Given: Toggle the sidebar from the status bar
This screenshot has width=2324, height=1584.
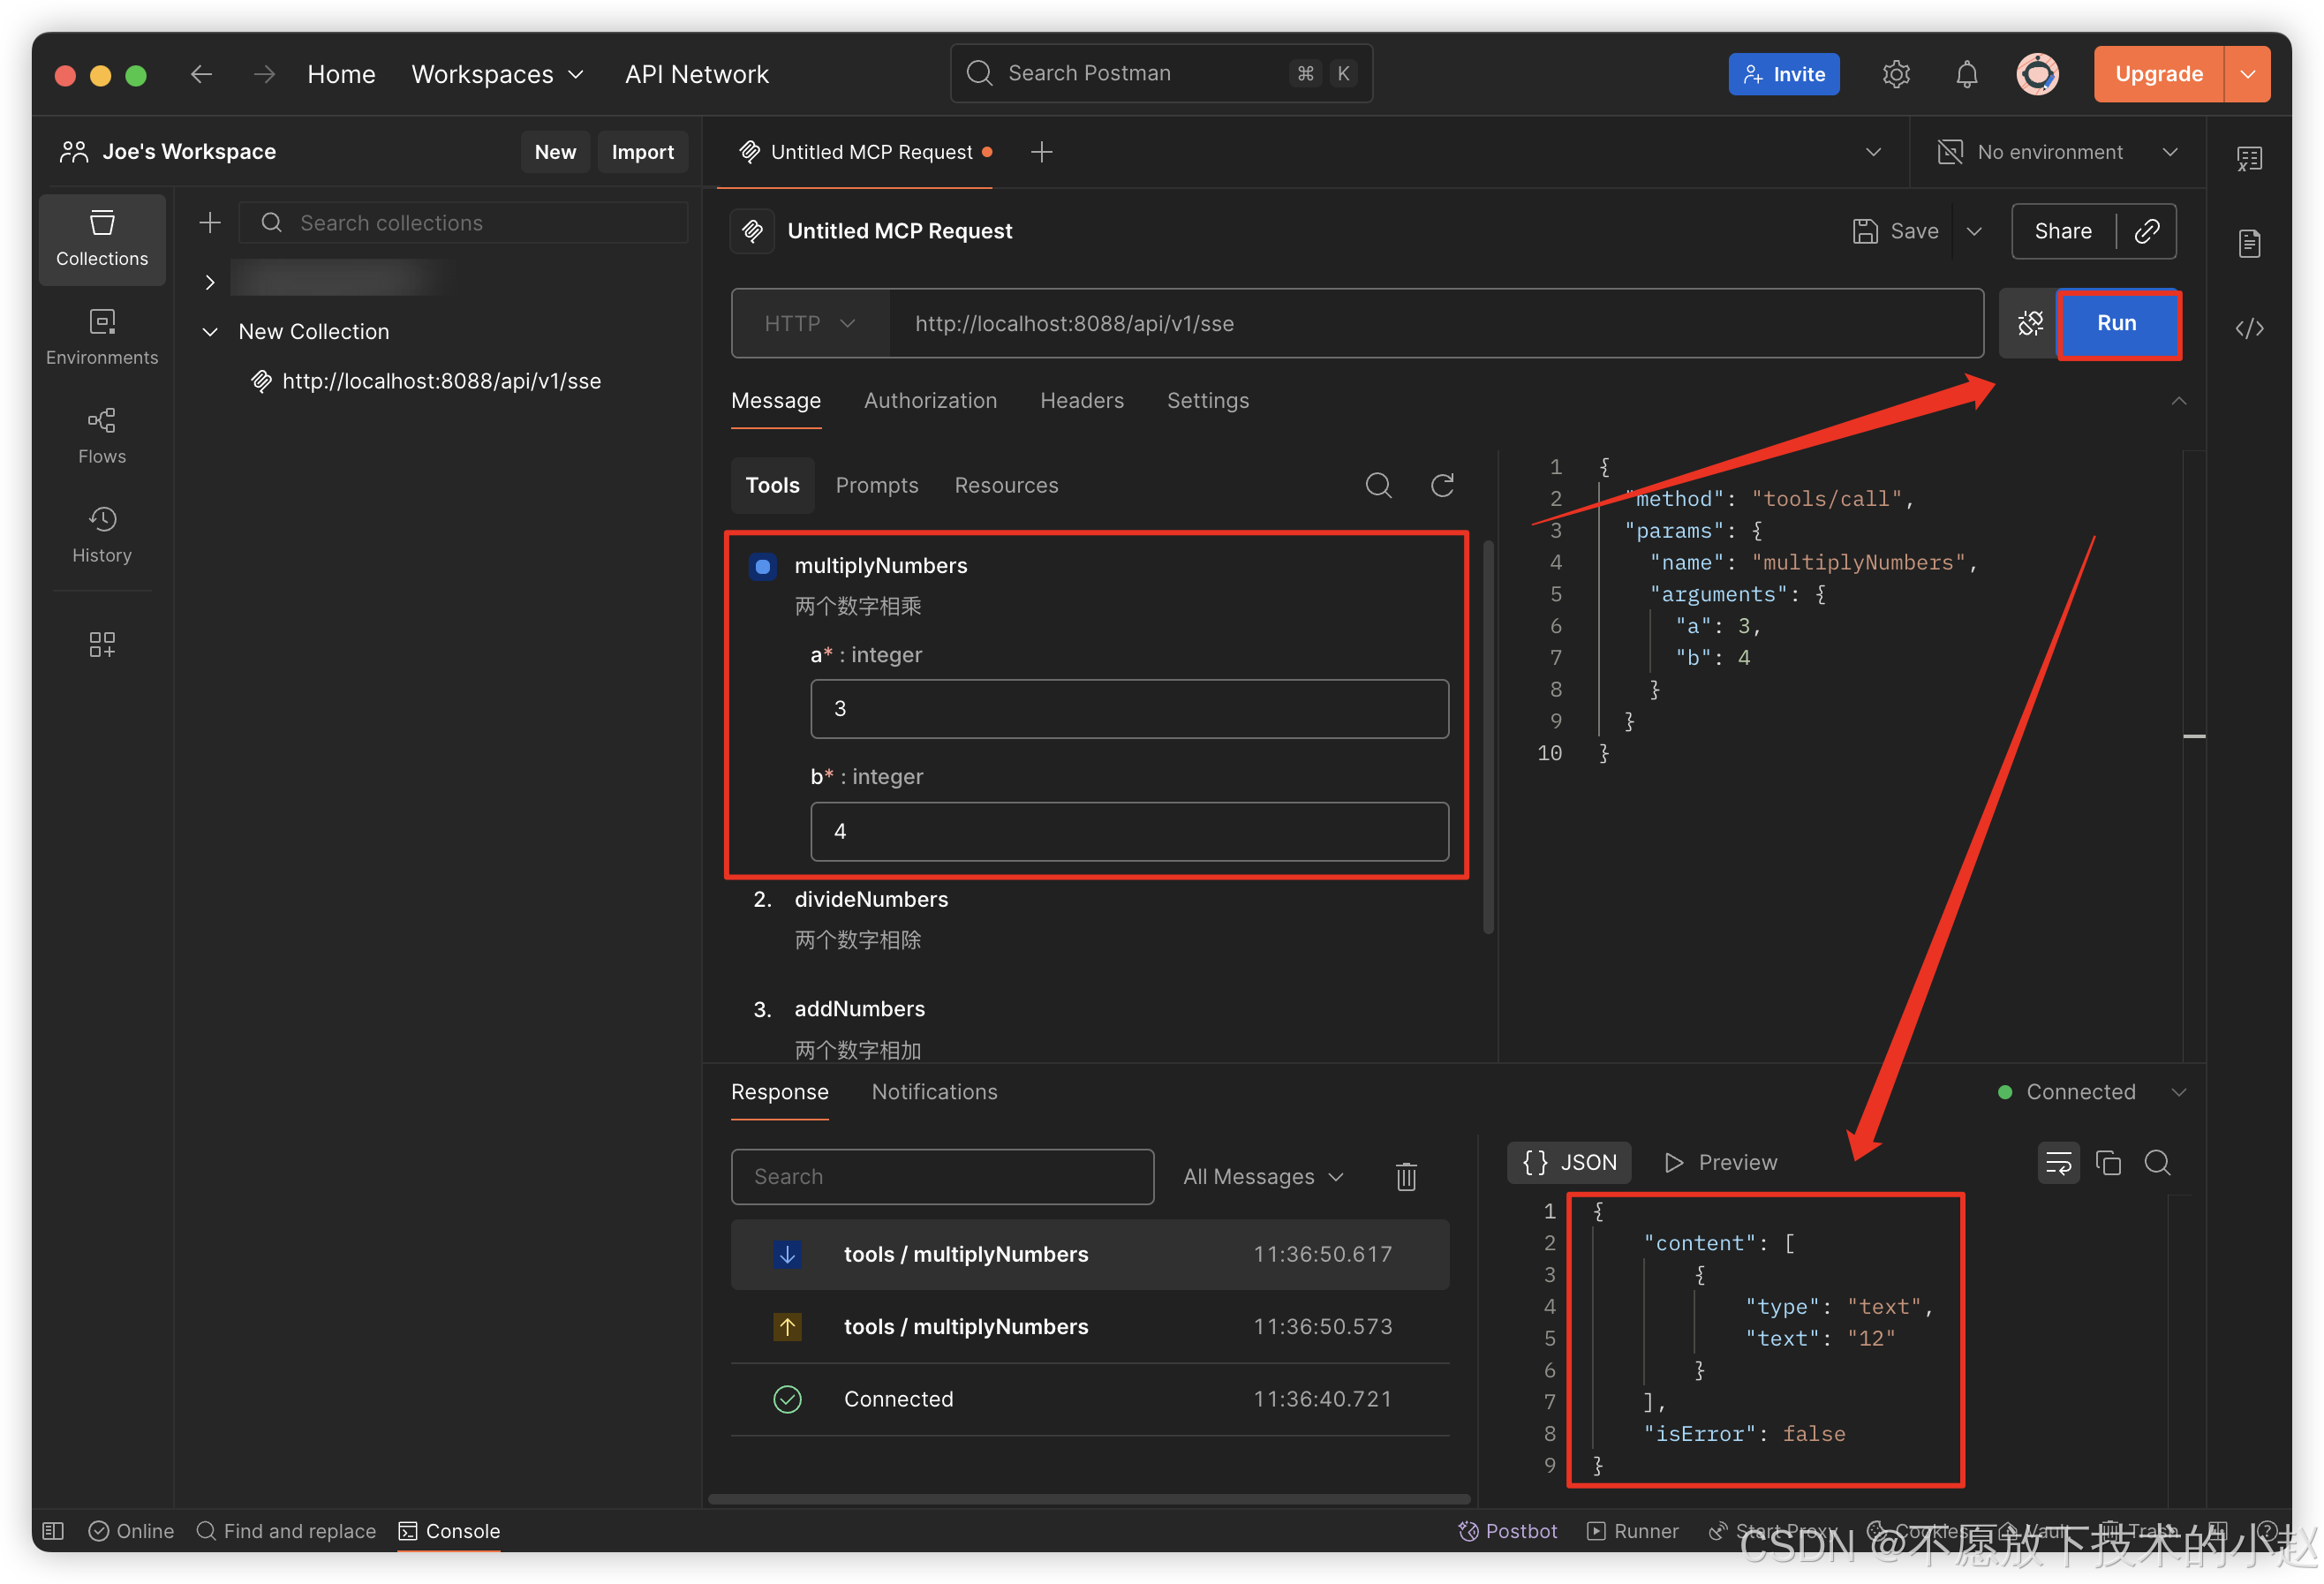Looking at the screenshot, I should tap(54, 1530).
